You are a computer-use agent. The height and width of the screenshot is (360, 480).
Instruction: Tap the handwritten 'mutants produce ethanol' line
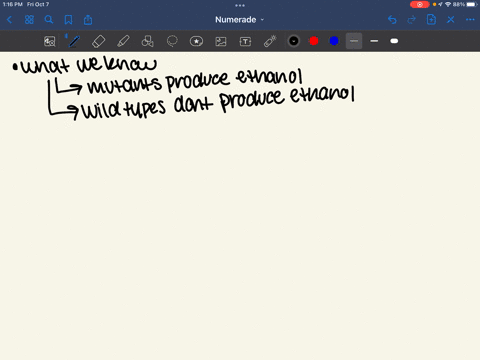point(195,82)
